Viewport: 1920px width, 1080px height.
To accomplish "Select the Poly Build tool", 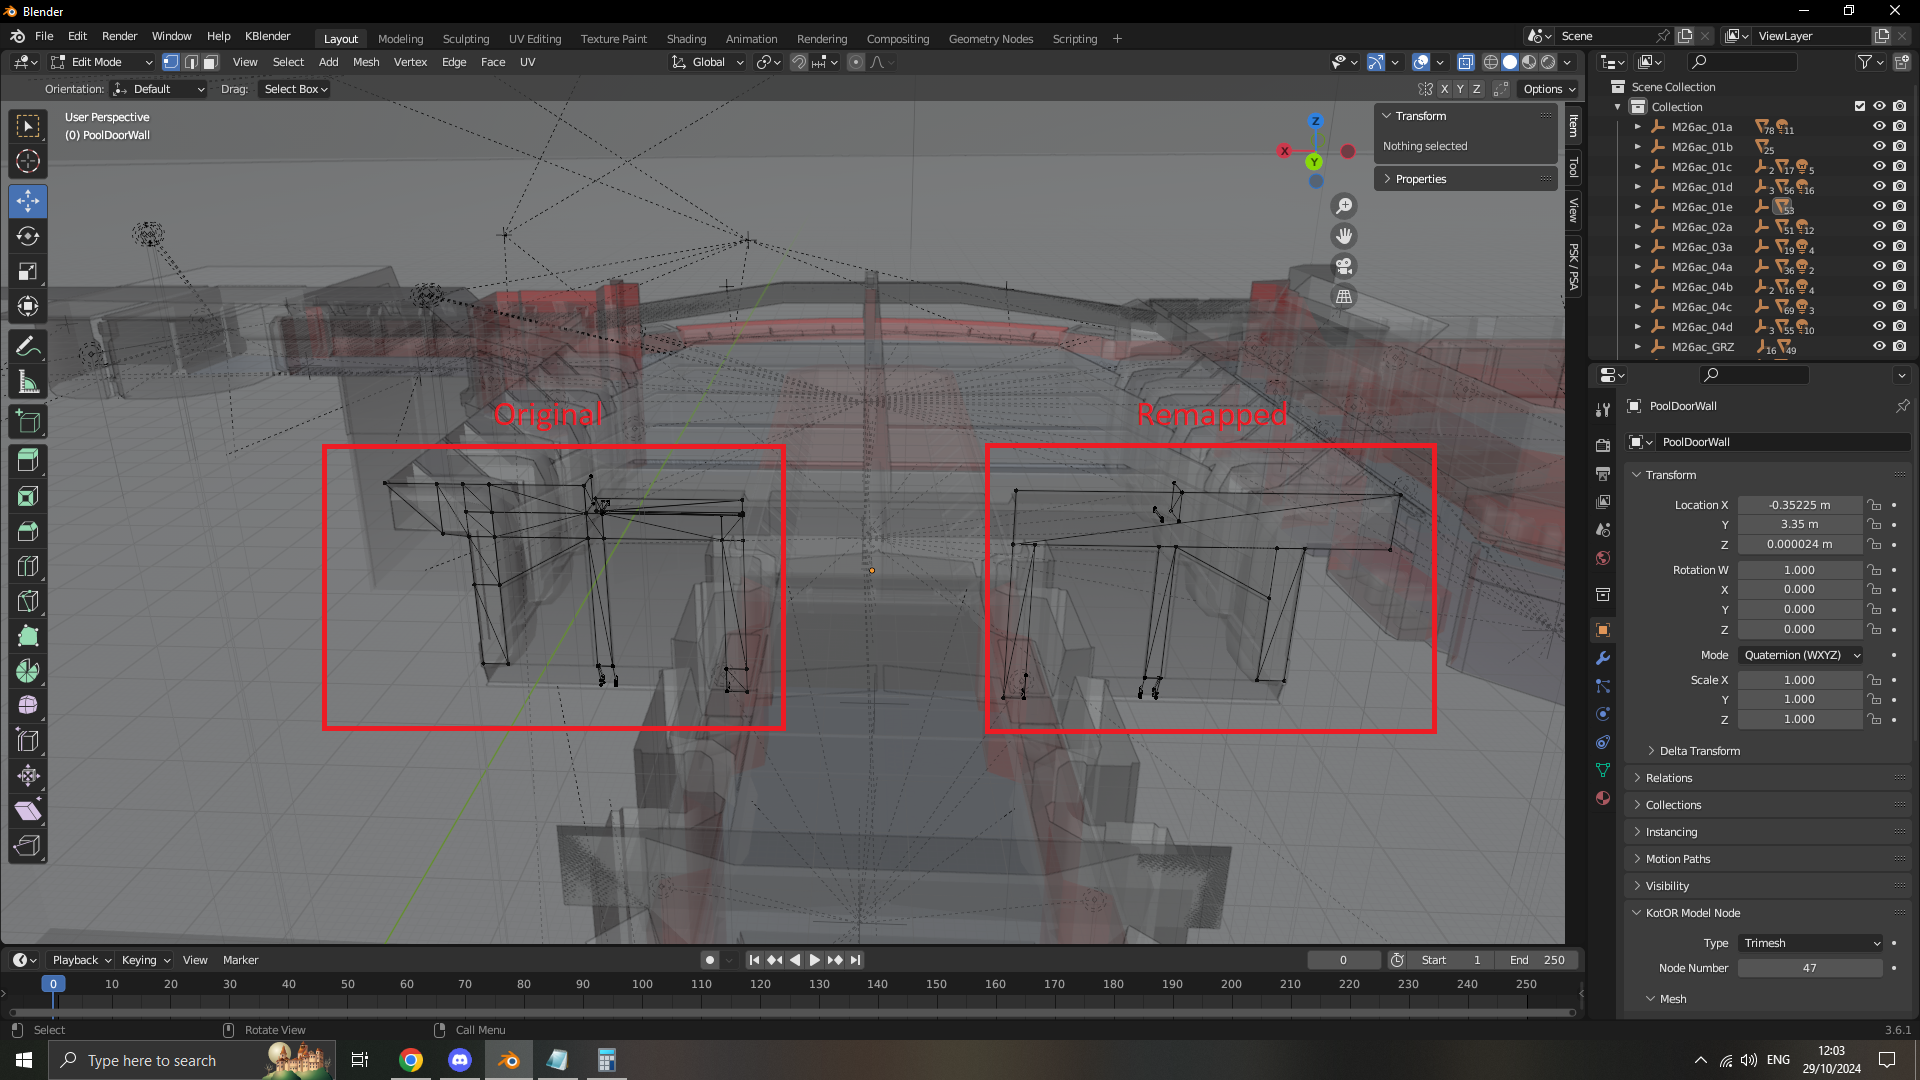I will tap(28, 636).
